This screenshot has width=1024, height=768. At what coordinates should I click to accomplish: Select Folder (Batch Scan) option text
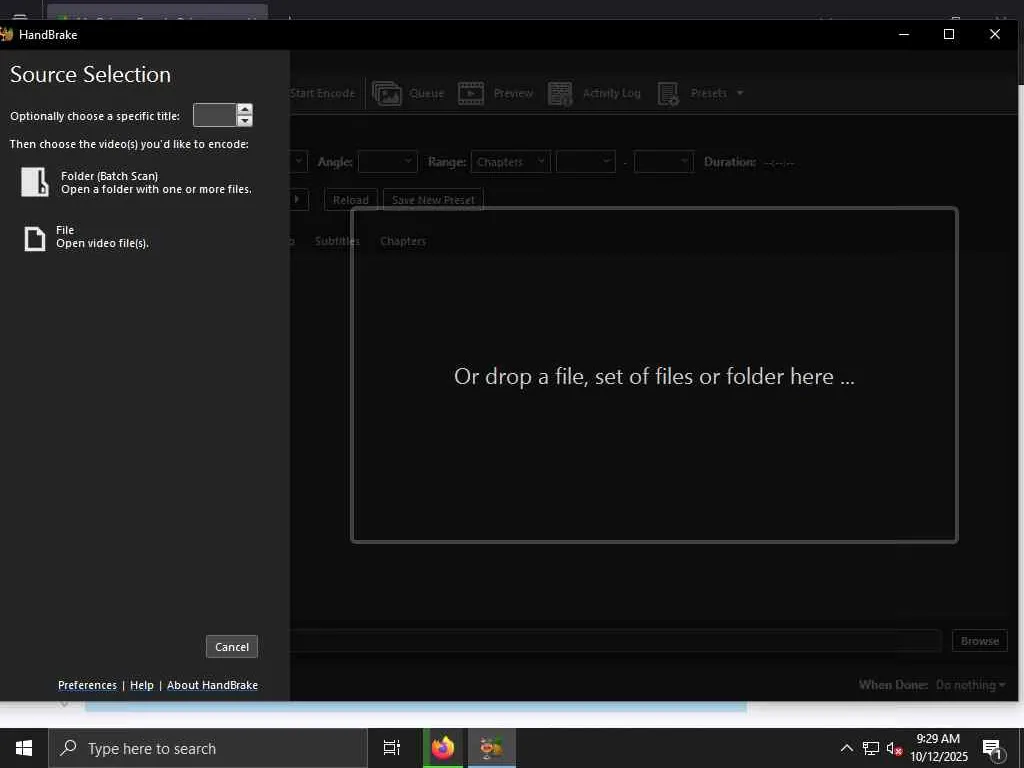pyautogui.click(x=156, y=182)
